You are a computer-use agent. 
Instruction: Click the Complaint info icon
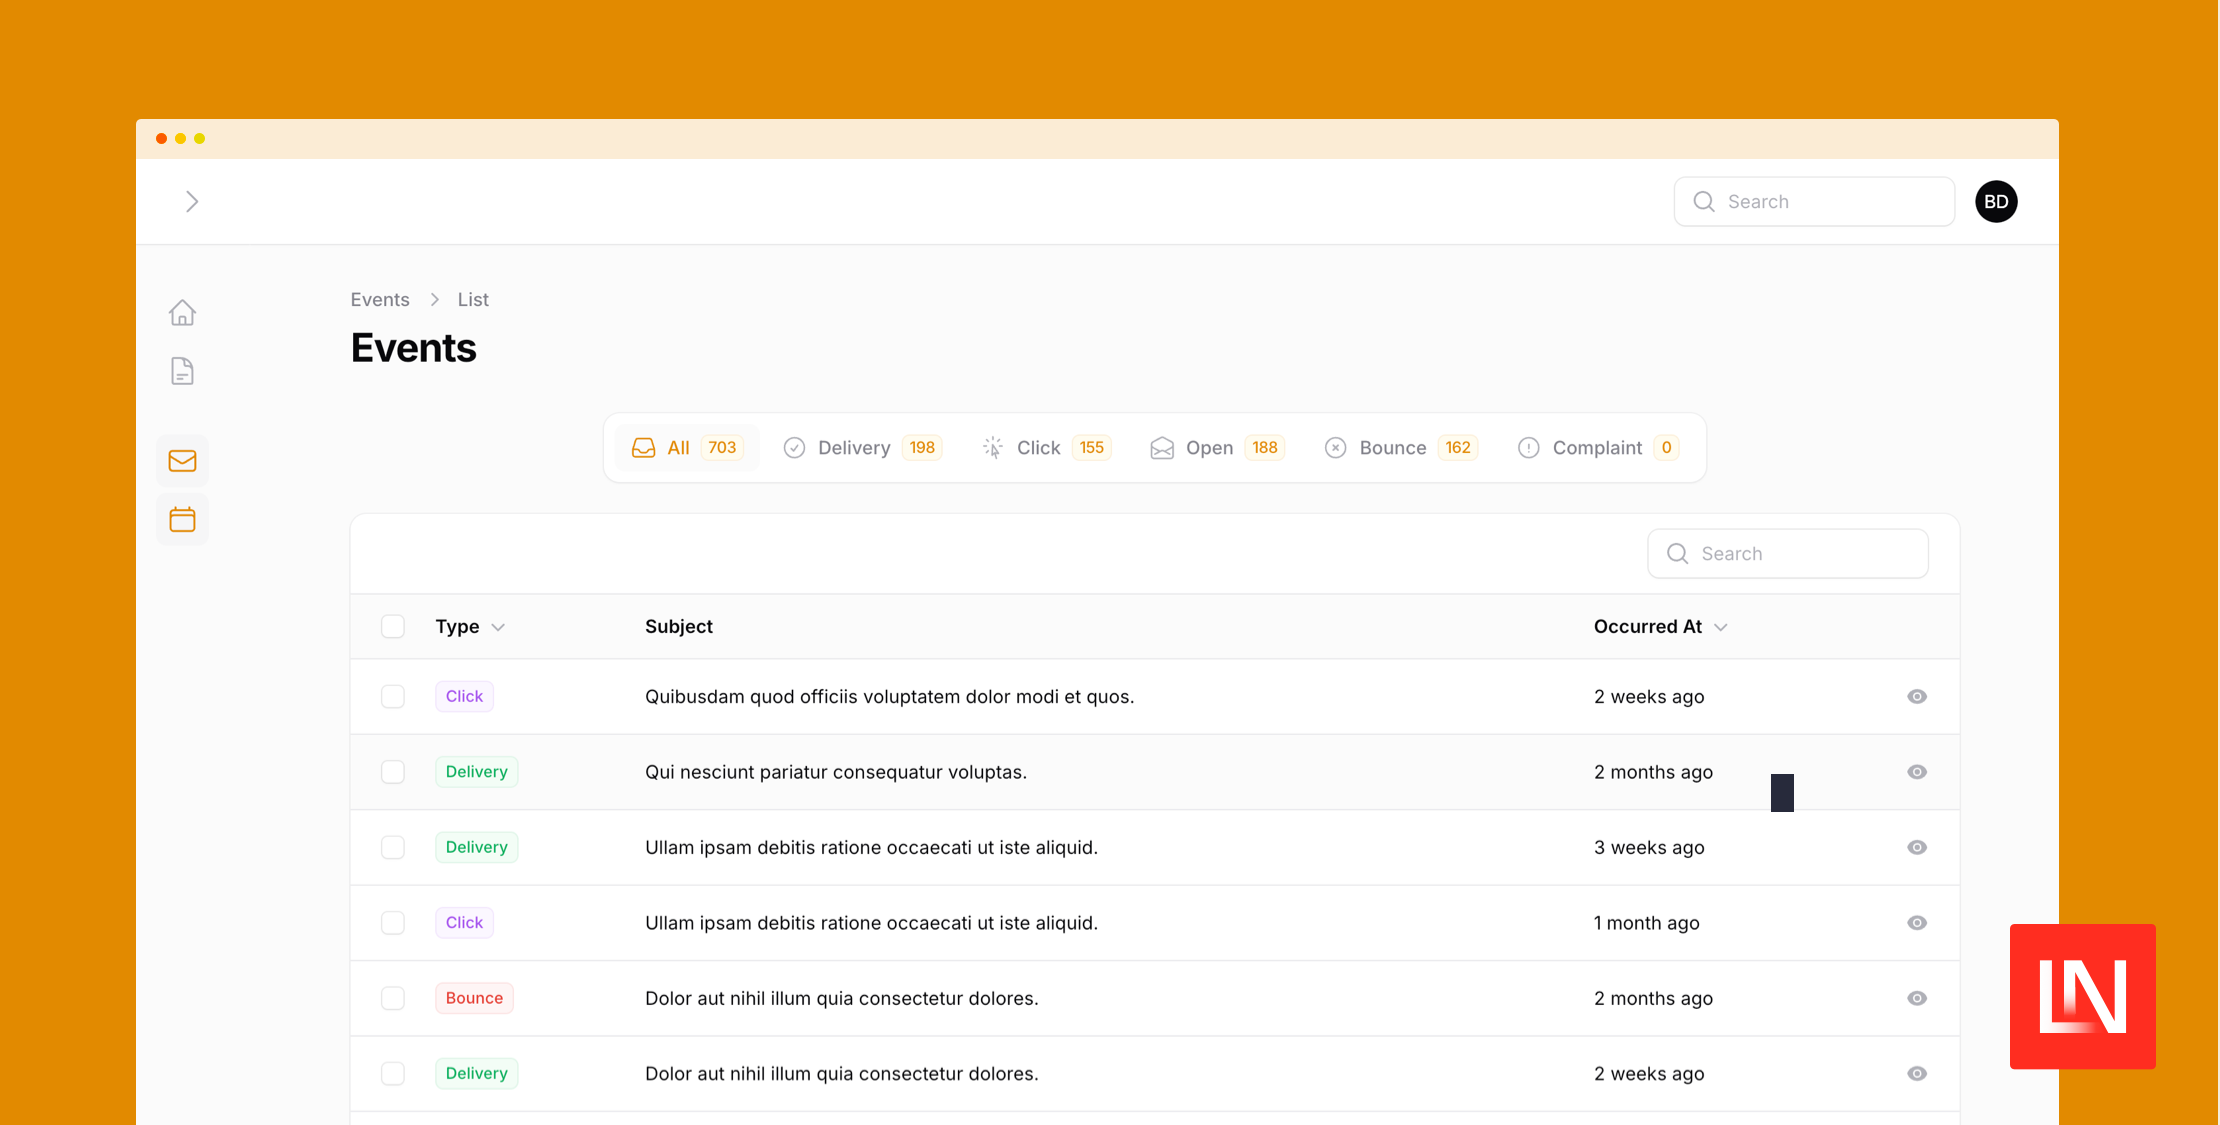click(x=1527, y=448)
